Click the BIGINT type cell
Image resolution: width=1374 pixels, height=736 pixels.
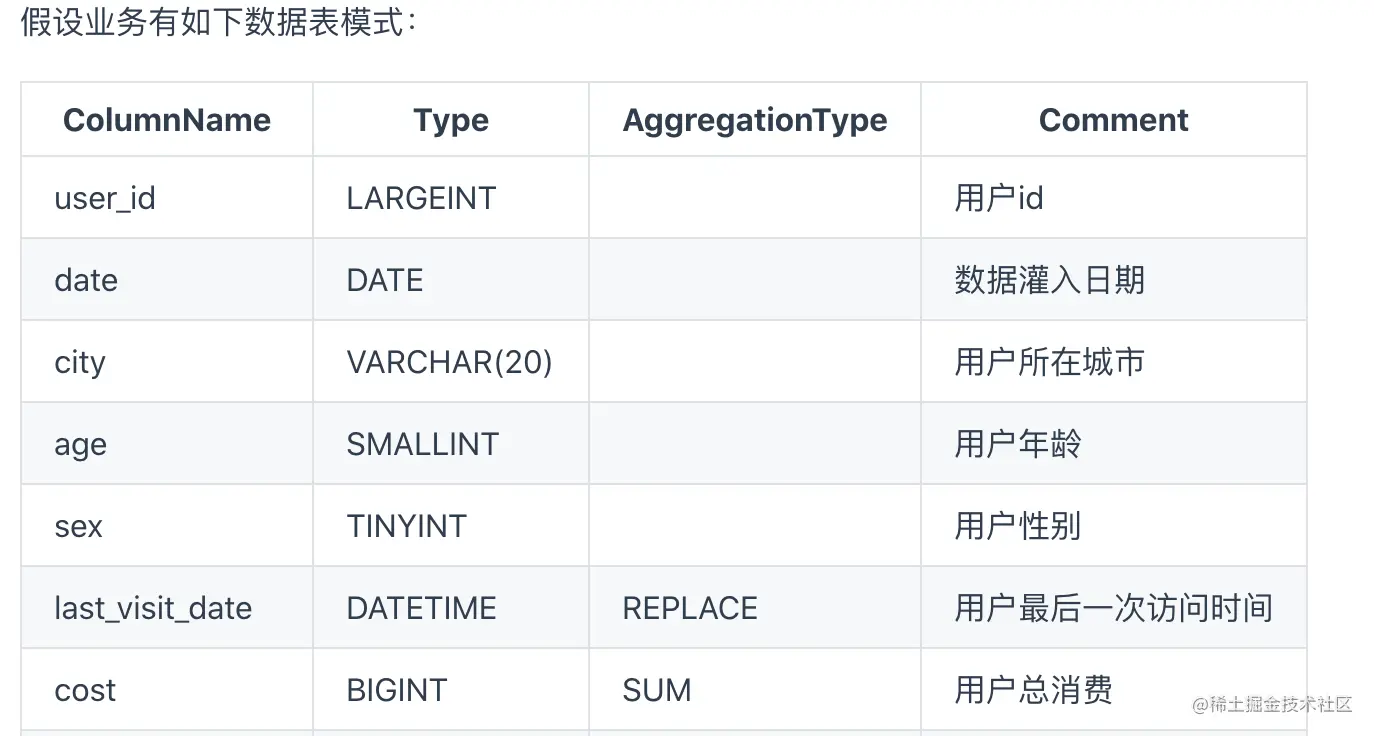[451, 690]
